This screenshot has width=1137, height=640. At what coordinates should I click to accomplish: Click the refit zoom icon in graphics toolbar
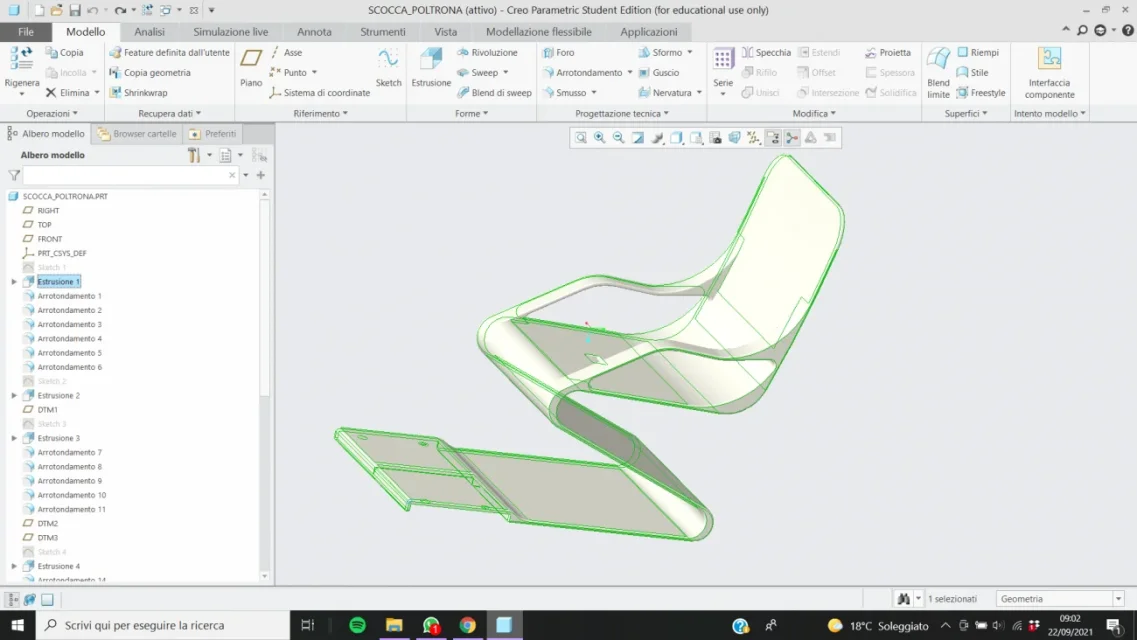[x=581, y=138]
